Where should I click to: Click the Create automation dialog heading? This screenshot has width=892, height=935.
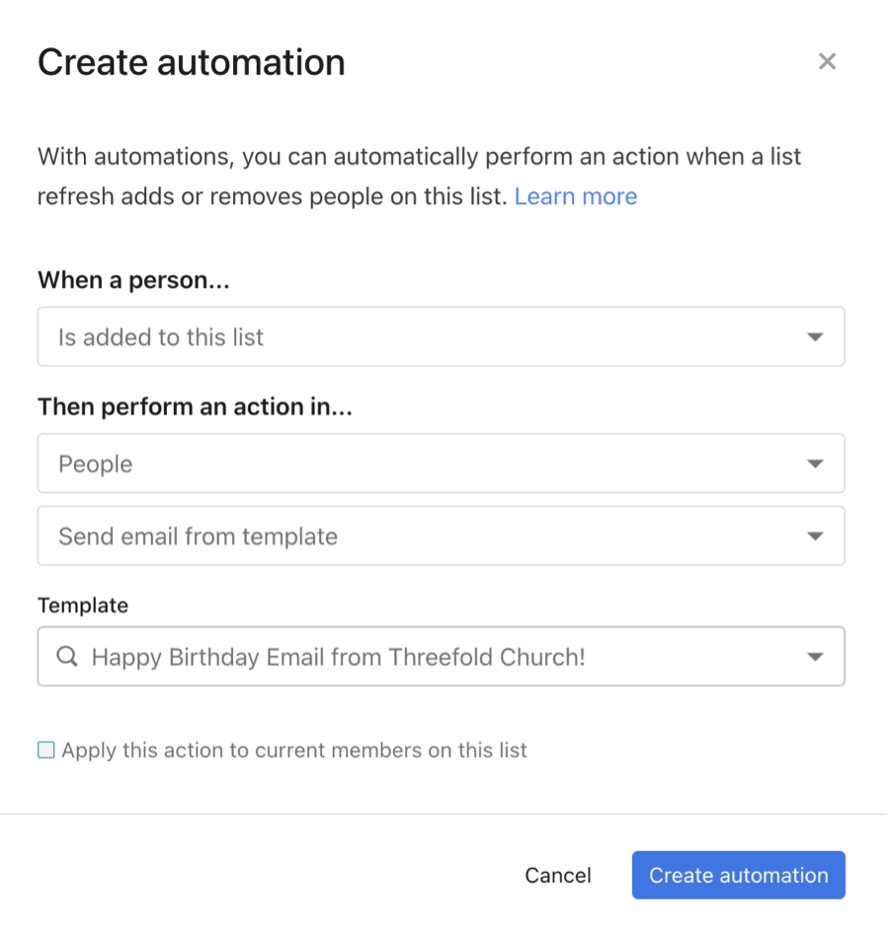tap(192, 63)
